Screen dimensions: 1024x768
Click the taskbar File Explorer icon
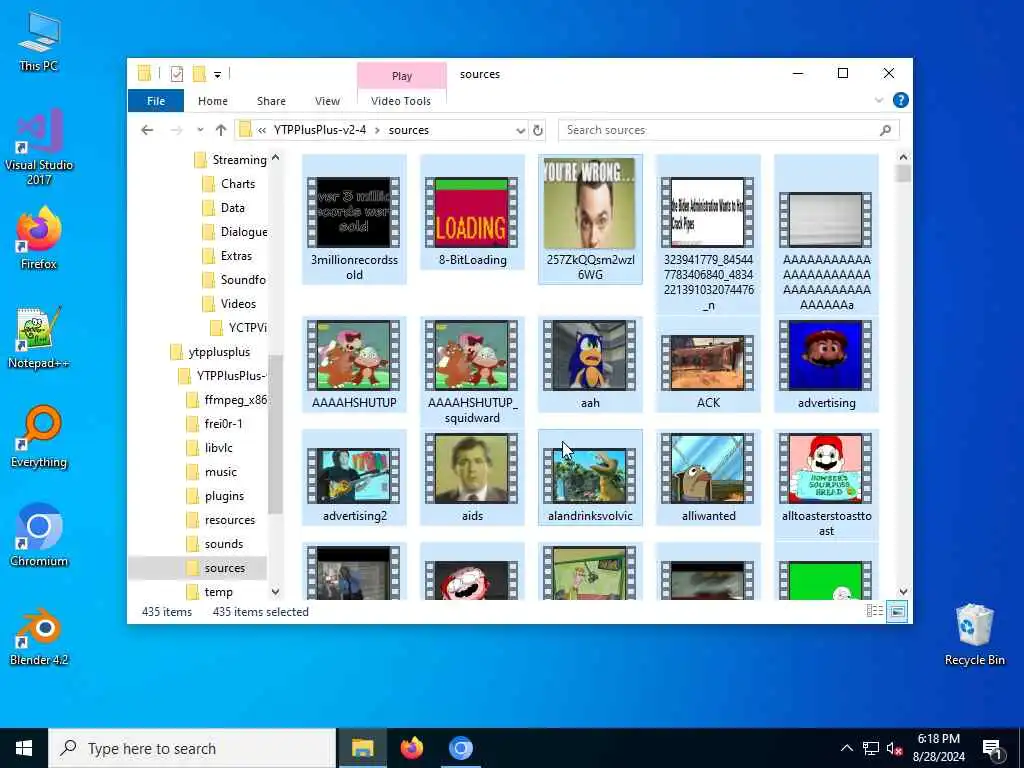(x=363, y=748)
